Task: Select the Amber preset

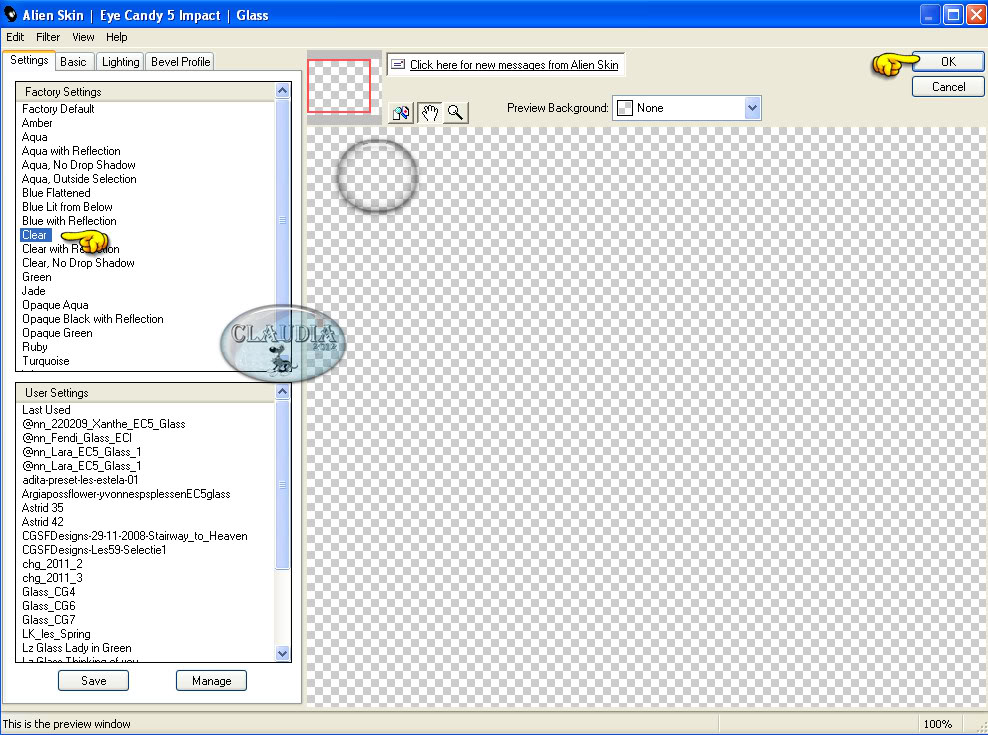Action: click(37, 123)
